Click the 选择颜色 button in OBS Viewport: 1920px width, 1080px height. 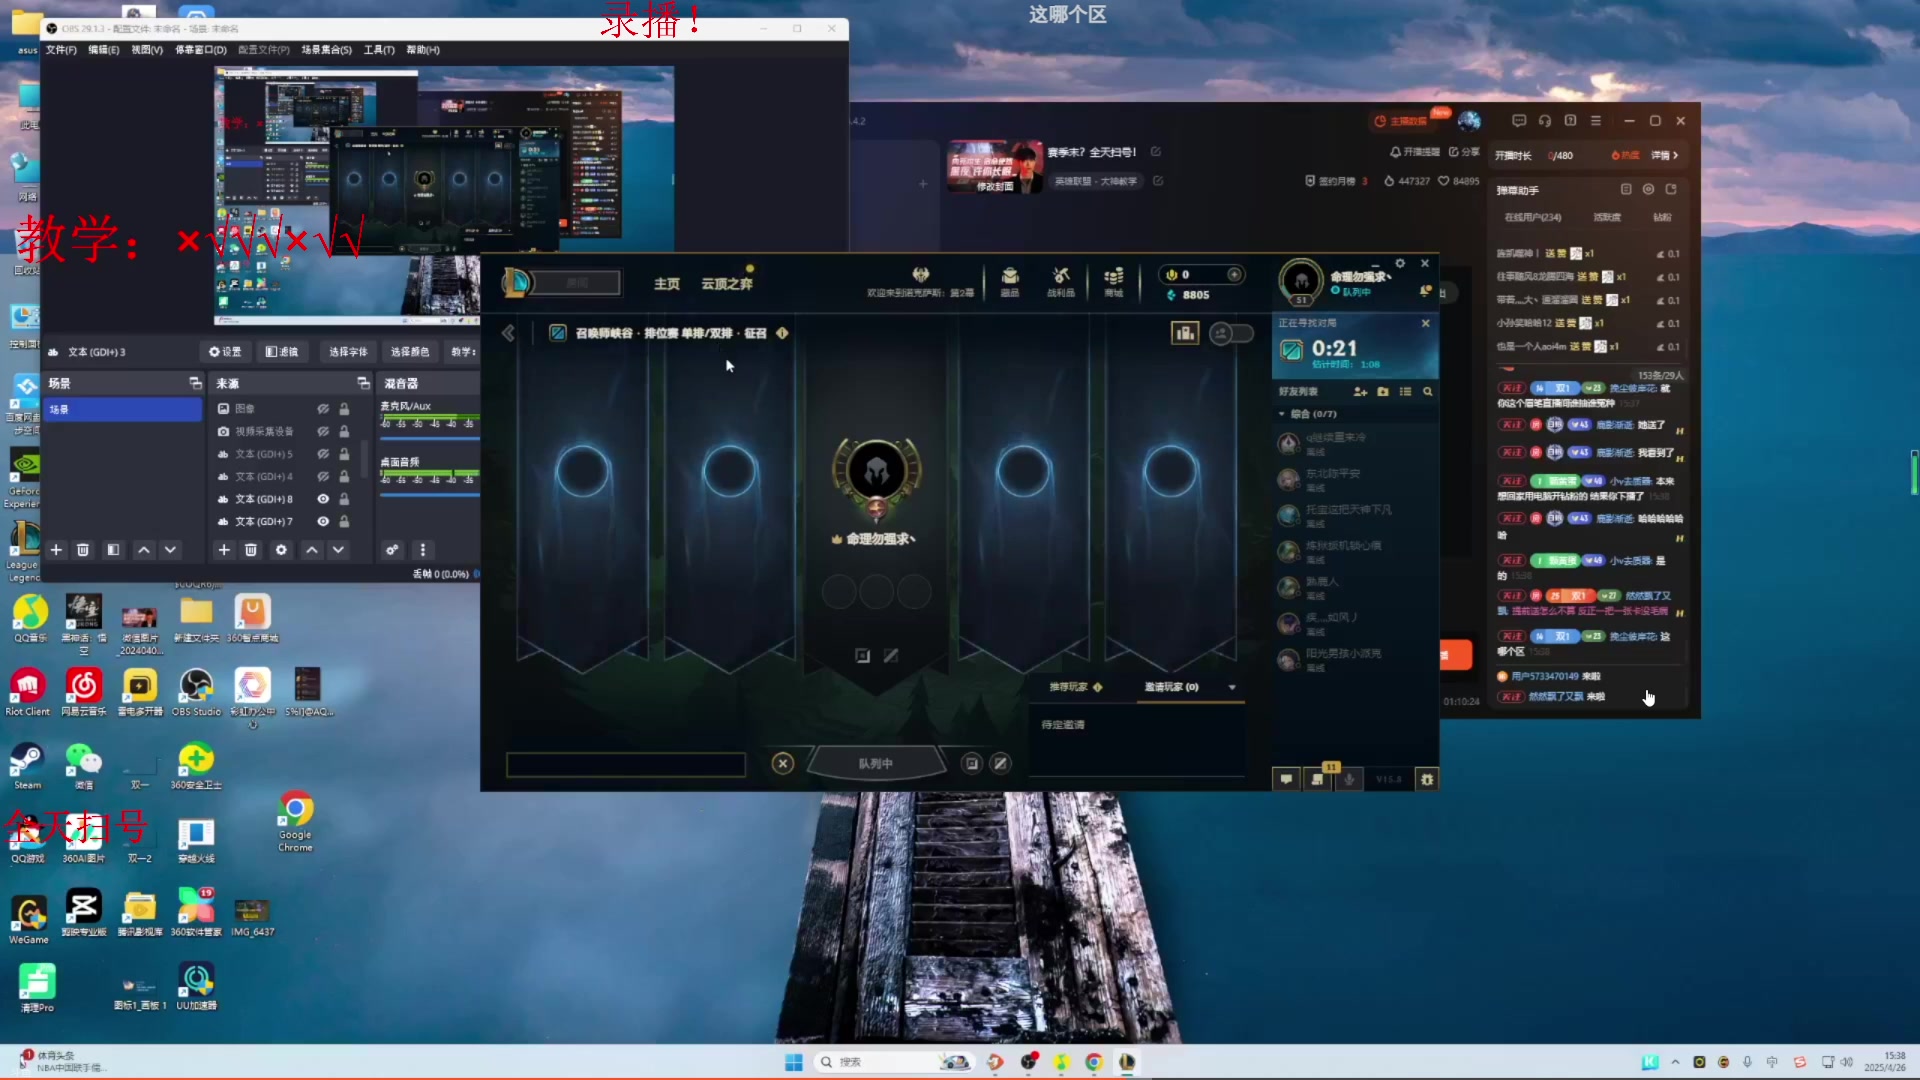tap(409, 352)
